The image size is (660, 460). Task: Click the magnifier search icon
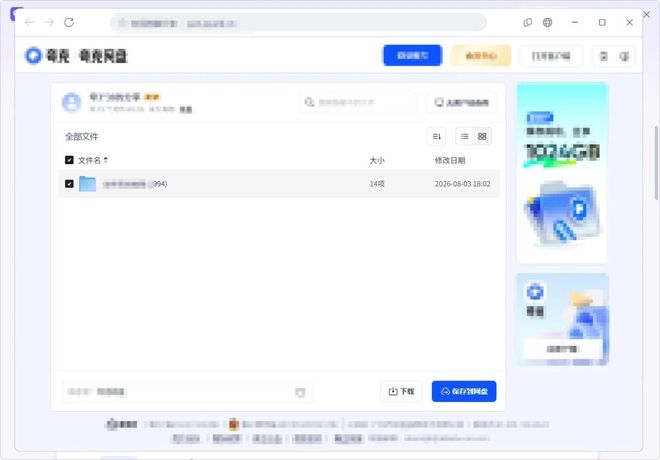pyautogui.click(x=309, y=102)
